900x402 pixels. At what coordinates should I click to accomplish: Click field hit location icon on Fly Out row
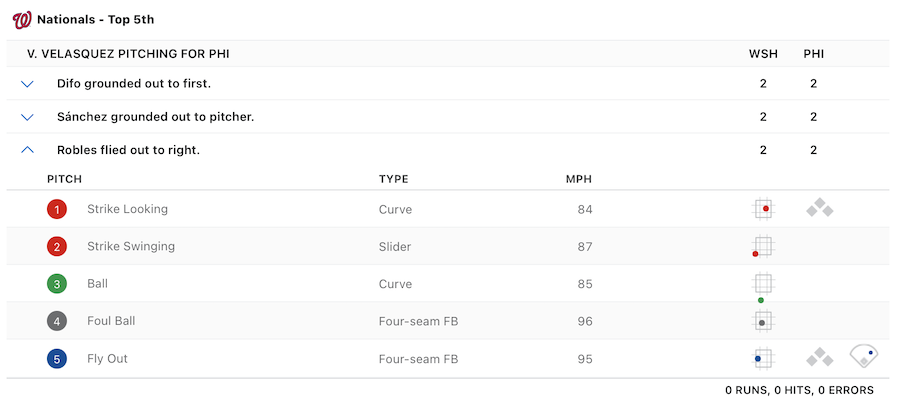click(864, 356)
